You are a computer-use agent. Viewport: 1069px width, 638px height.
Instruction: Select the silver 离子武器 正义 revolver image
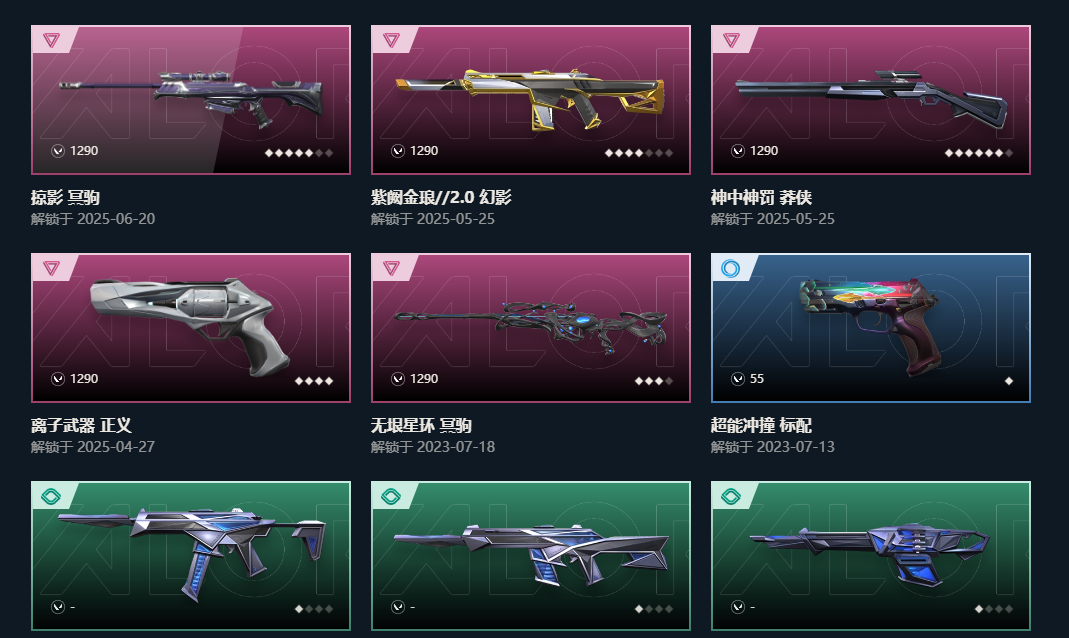point(191,326)
